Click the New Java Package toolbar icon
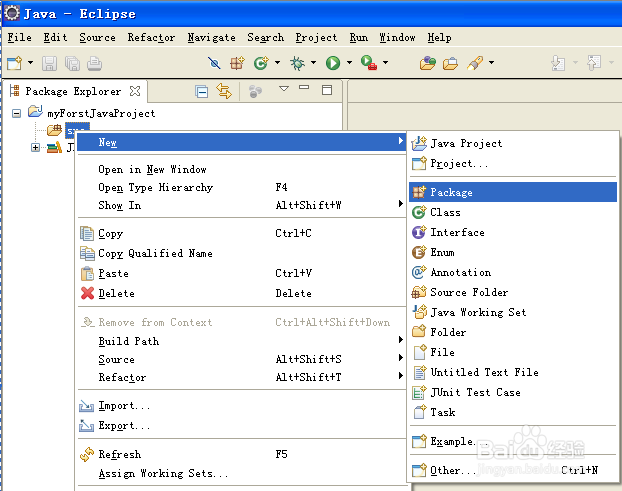This screenshot has height=491, width=622. click(237, 63)
